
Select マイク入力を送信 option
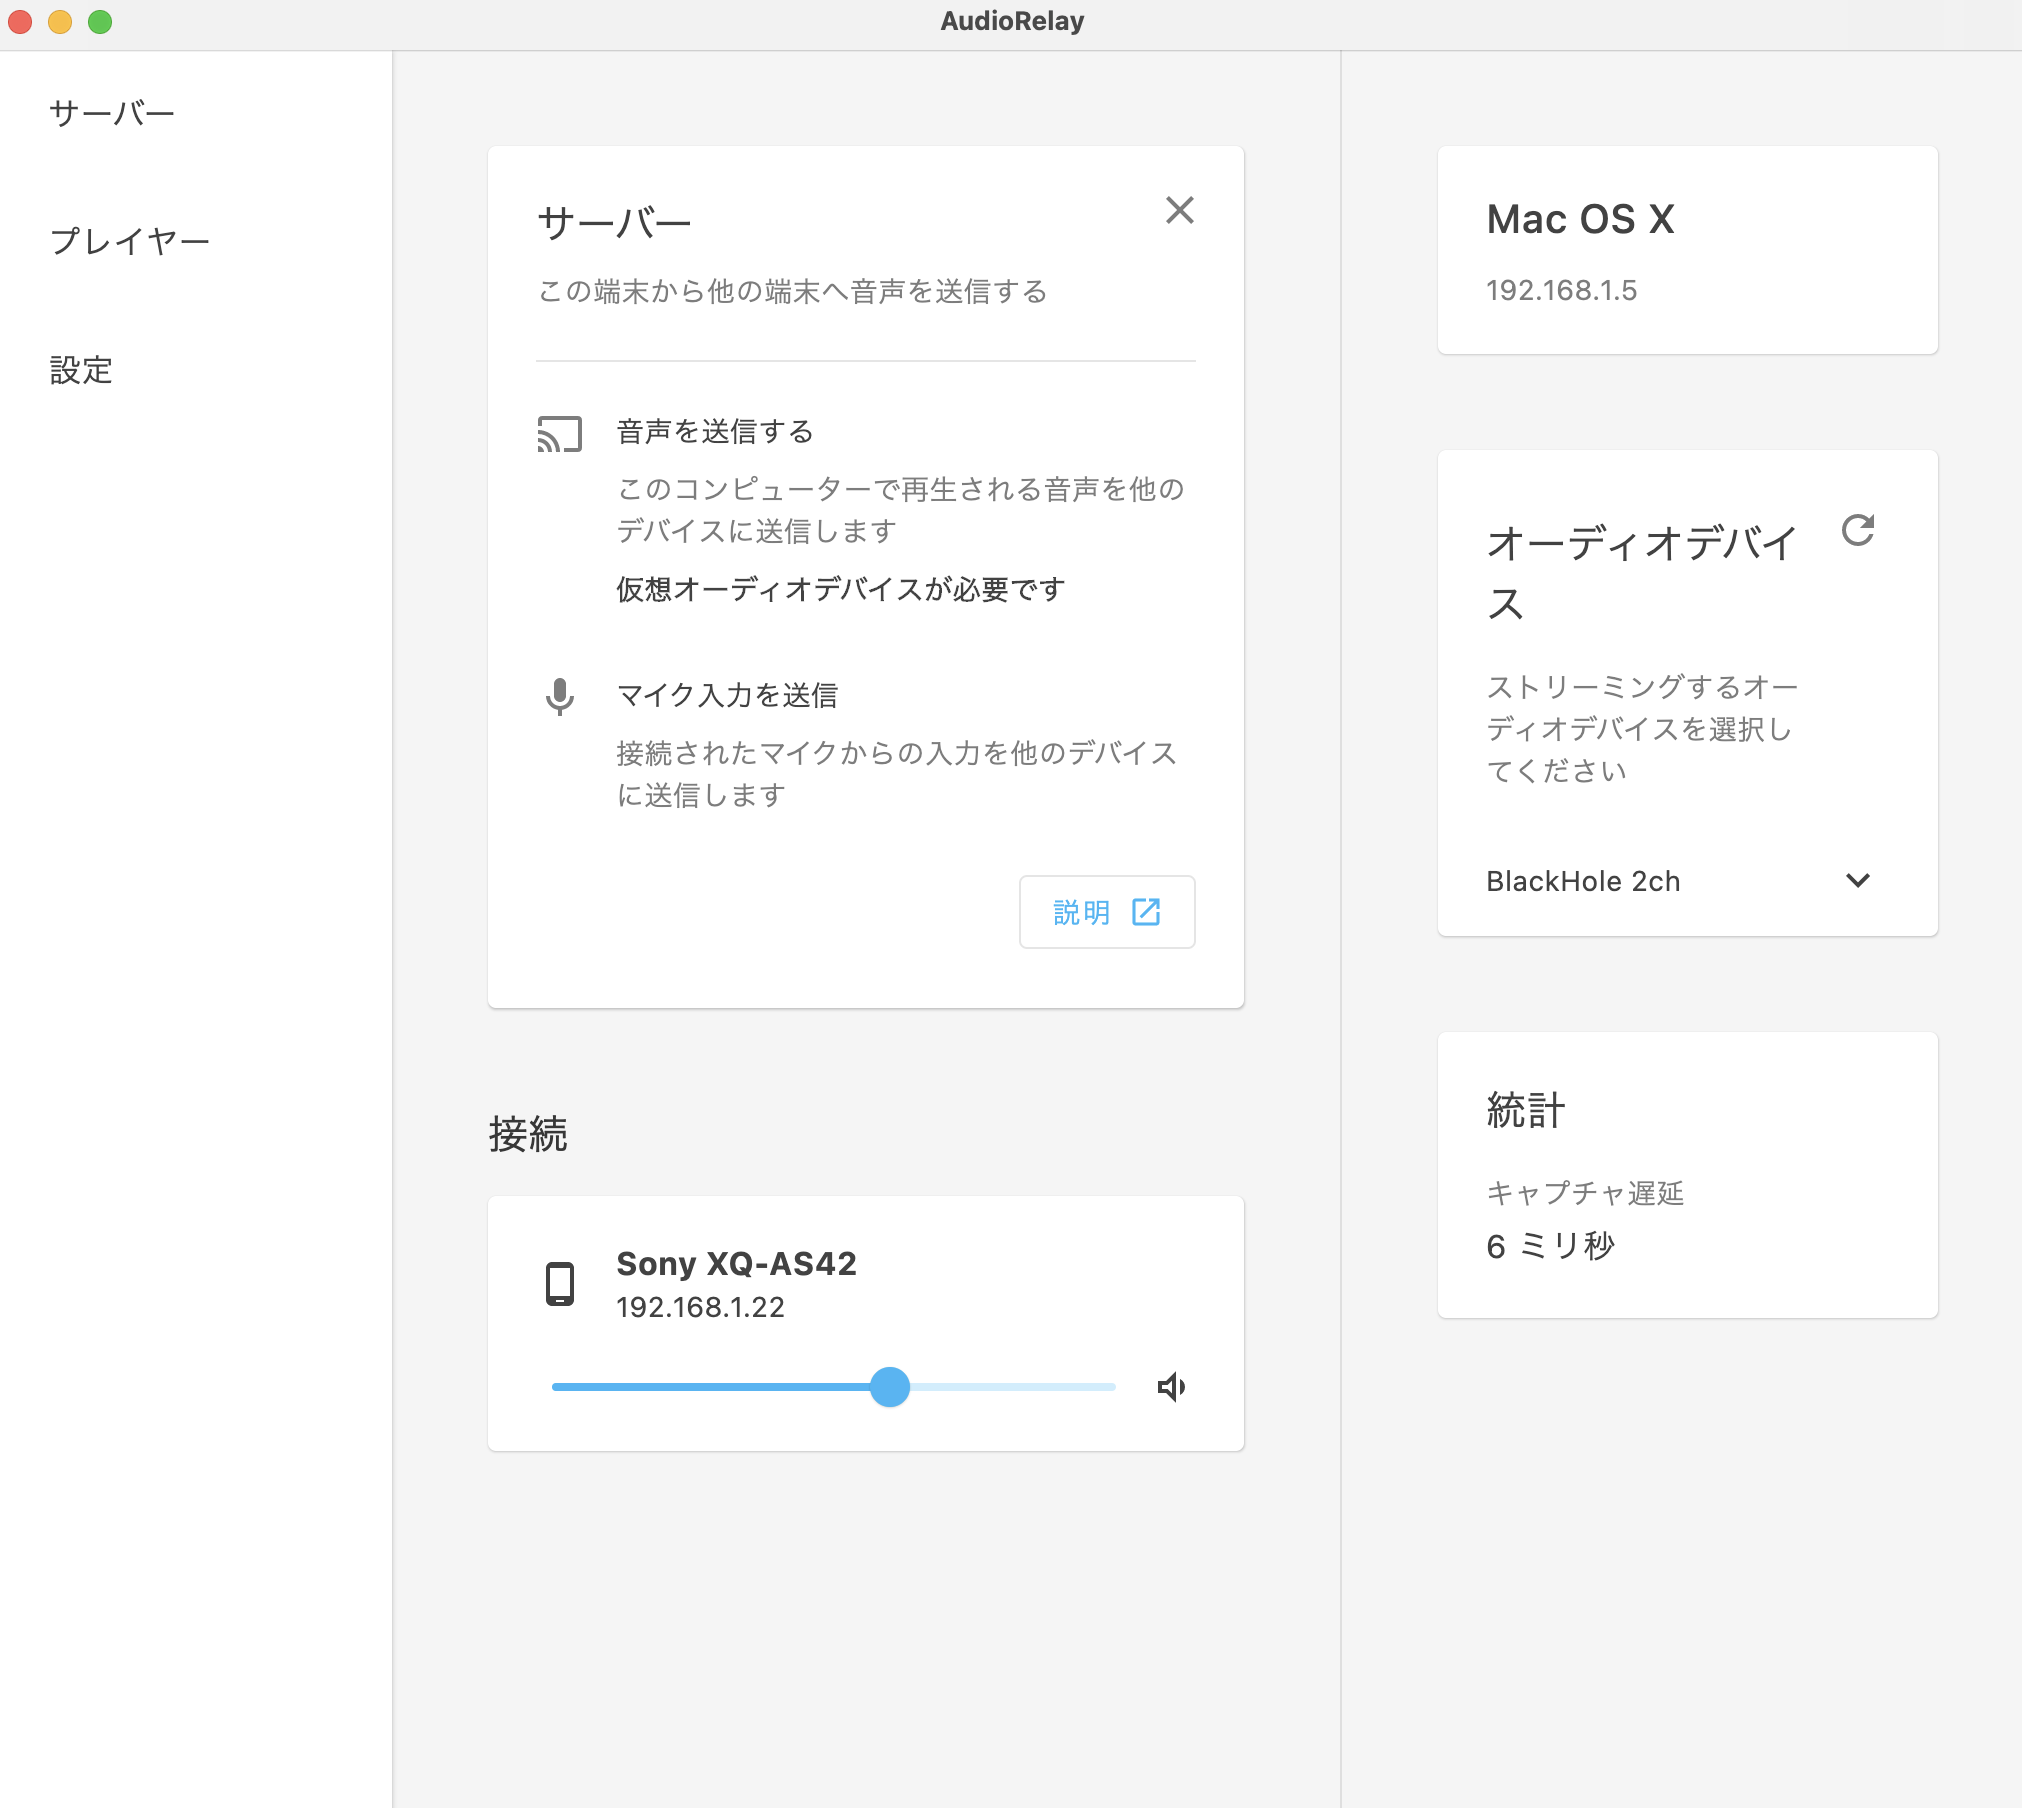[727, 695]
